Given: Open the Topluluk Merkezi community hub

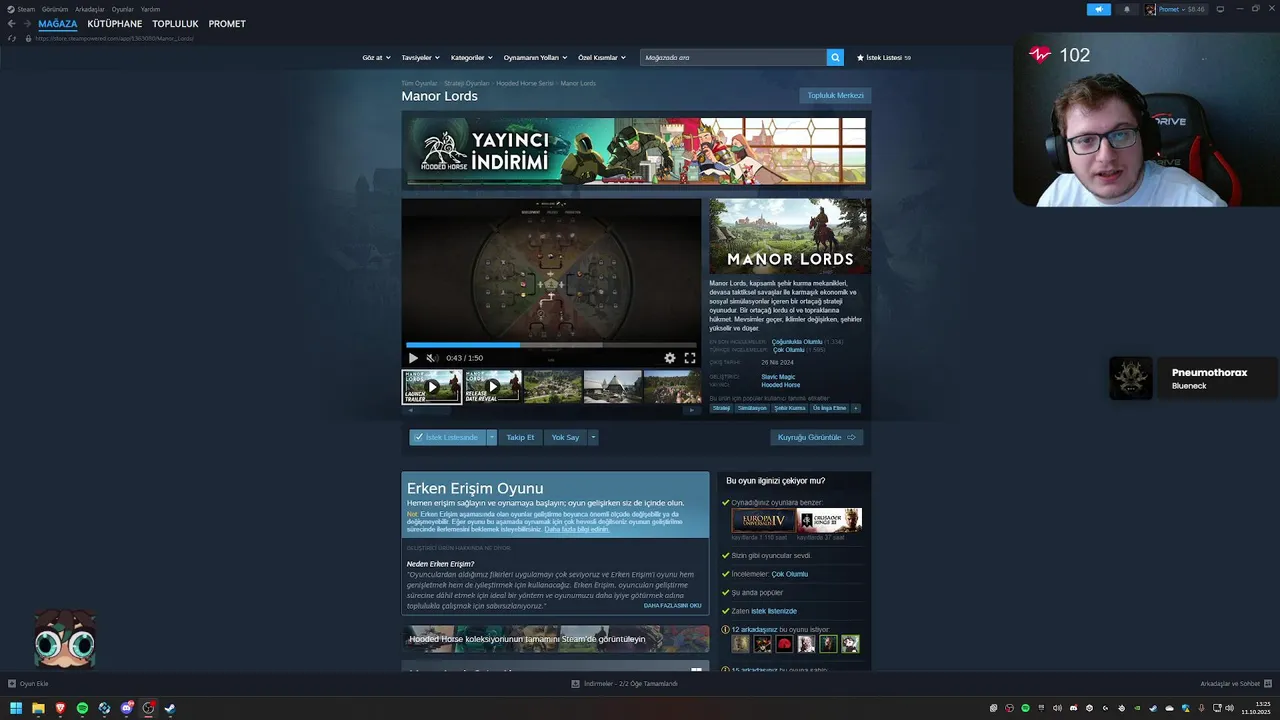Looking at the screenshot, I should click(x=835, y=95).
